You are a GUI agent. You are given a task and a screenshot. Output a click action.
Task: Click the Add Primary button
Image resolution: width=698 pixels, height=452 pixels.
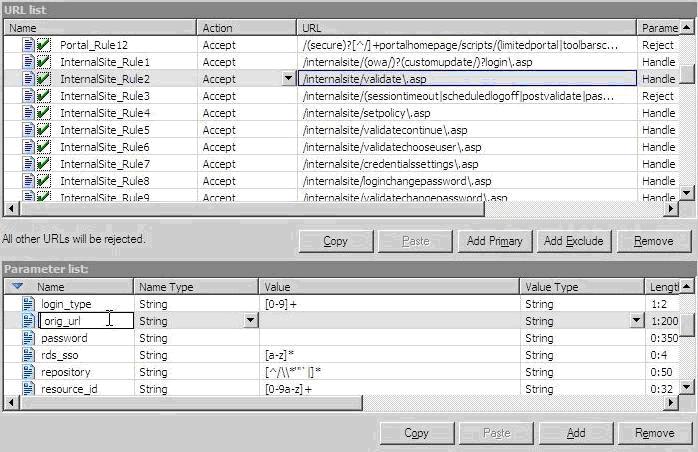pos(495,241)
